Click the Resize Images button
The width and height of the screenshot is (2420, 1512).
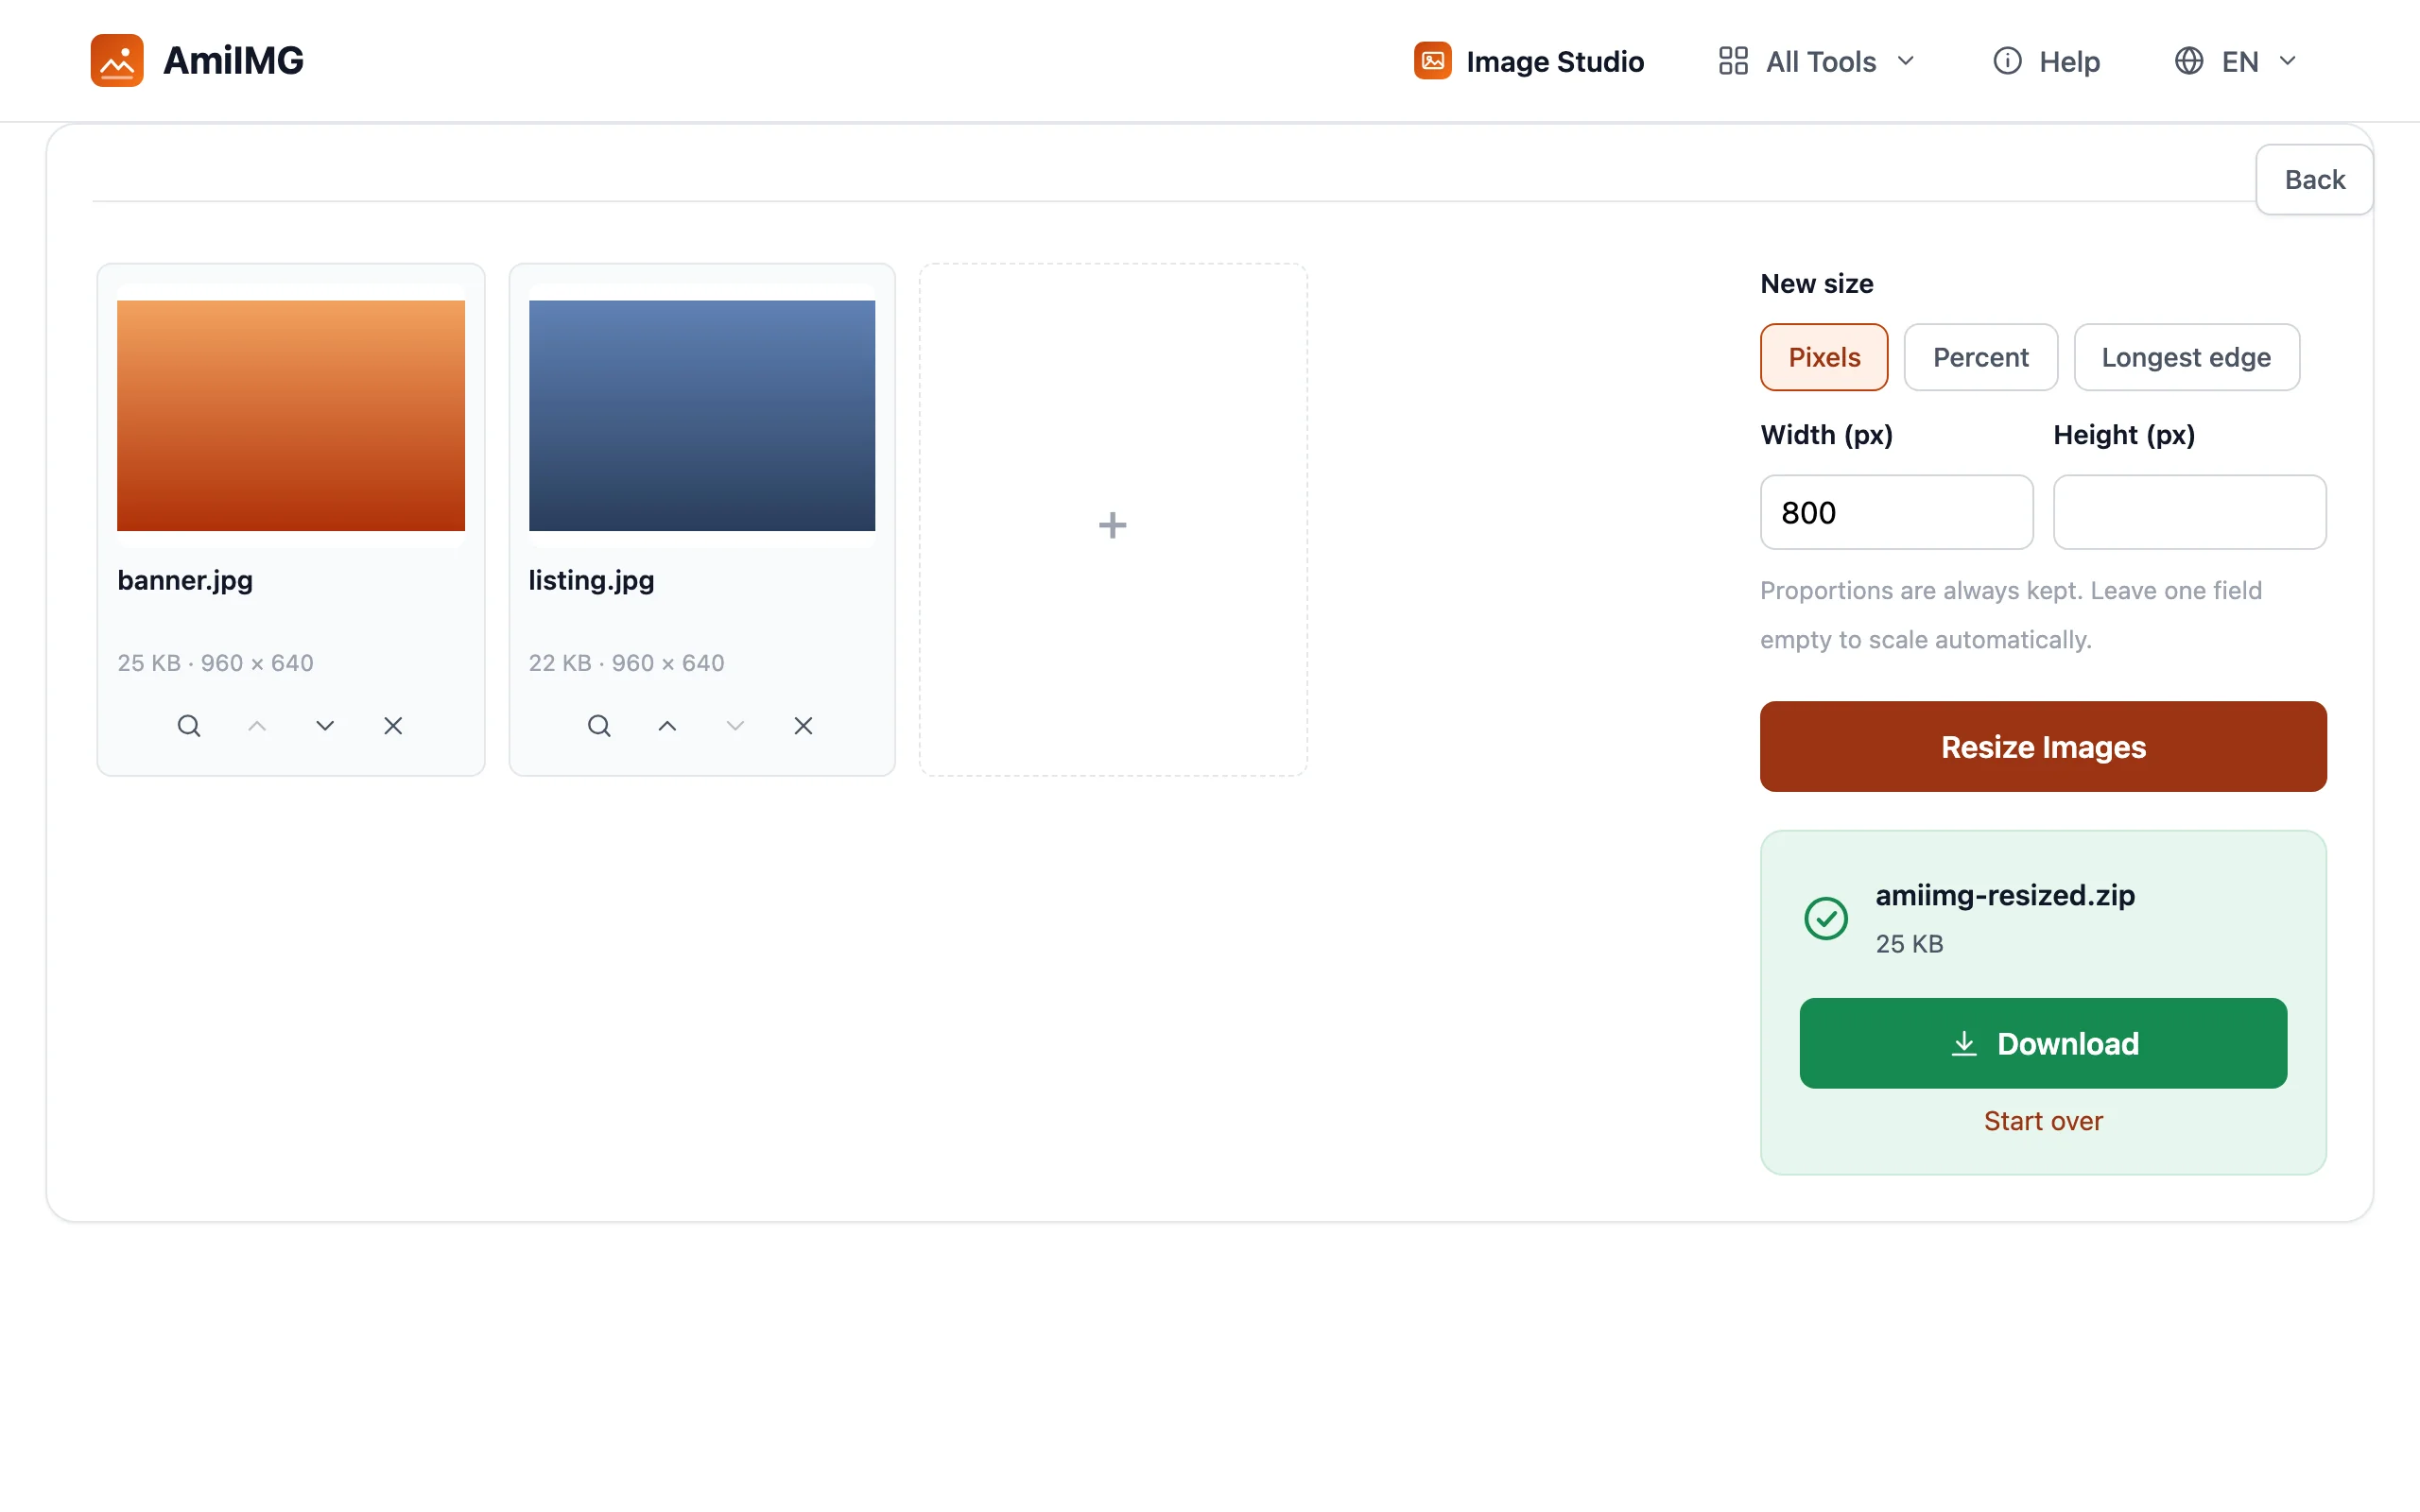(2043, 747)
